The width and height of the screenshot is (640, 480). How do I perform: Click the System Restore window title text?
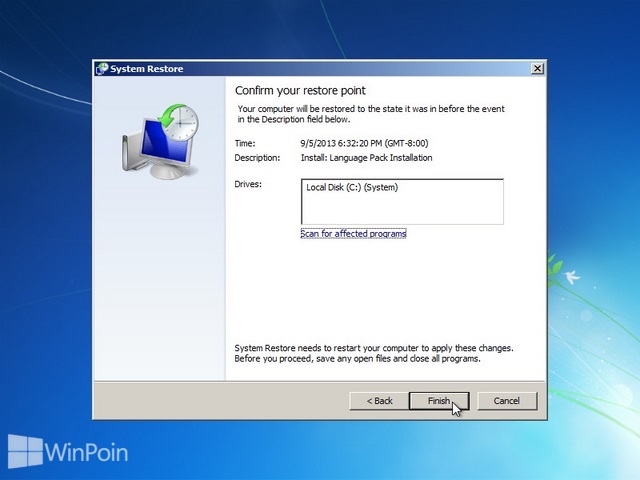(x=147, y=69)
